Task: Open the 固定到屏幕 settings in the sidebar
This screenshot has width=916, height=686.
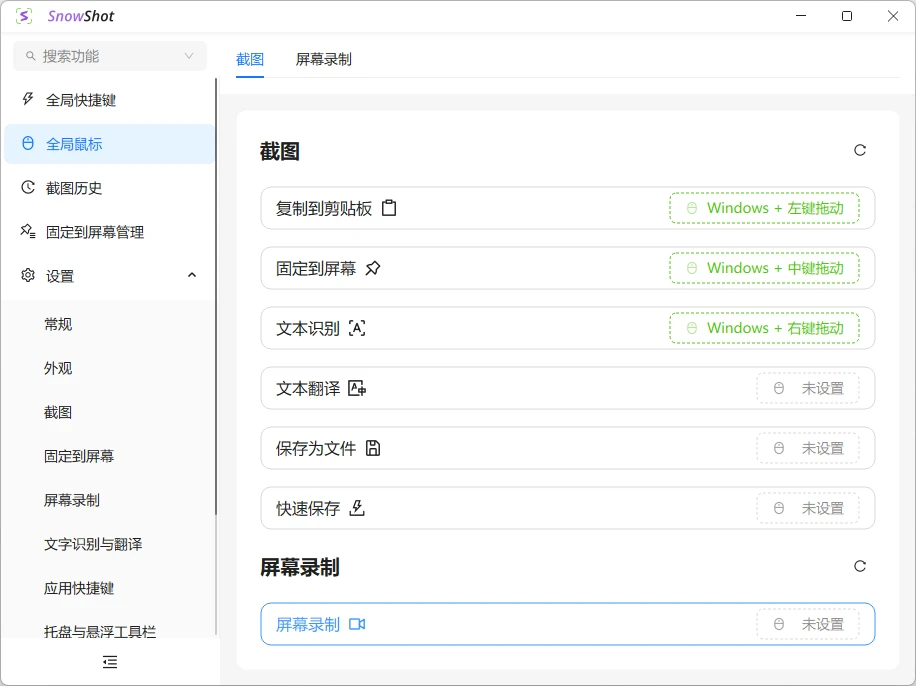Action: tap(109, 456)
